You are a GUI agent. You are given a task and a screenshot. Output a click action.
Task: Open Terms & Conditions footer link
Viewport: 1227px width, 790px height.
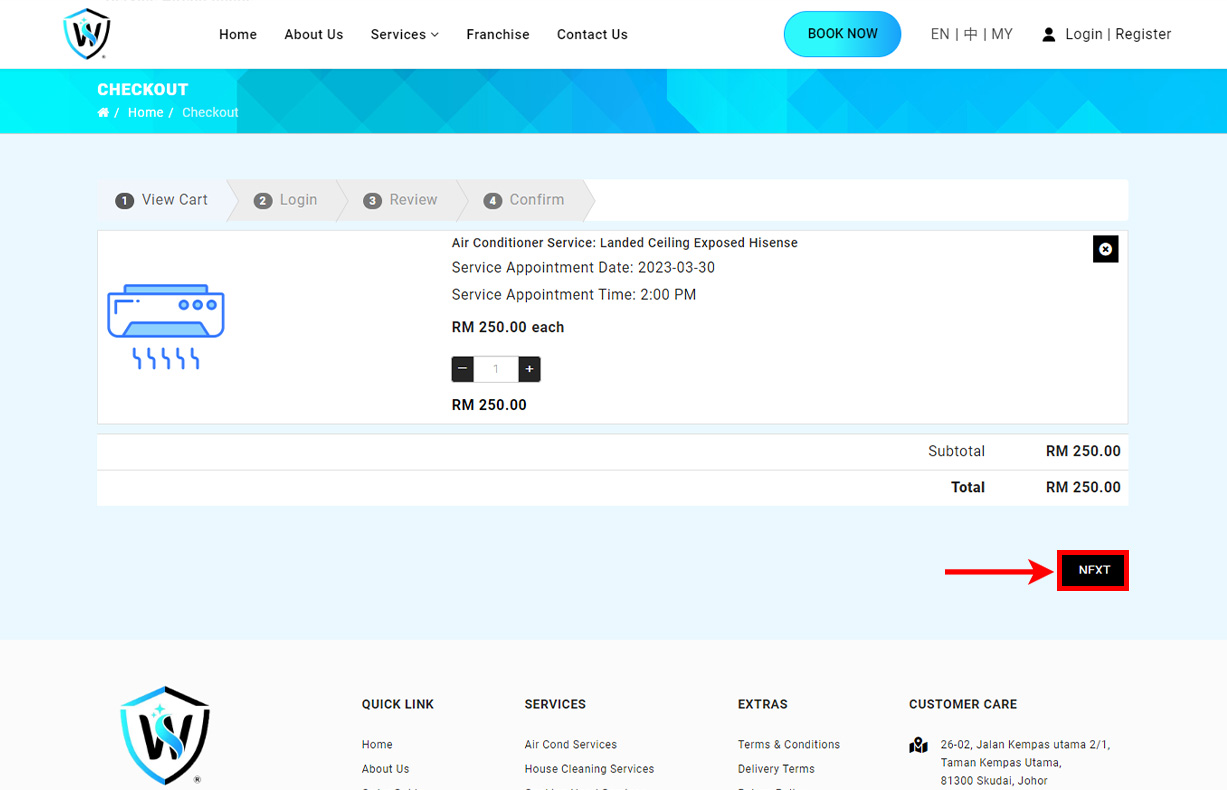pyautogui.click(x=788, y=745)
